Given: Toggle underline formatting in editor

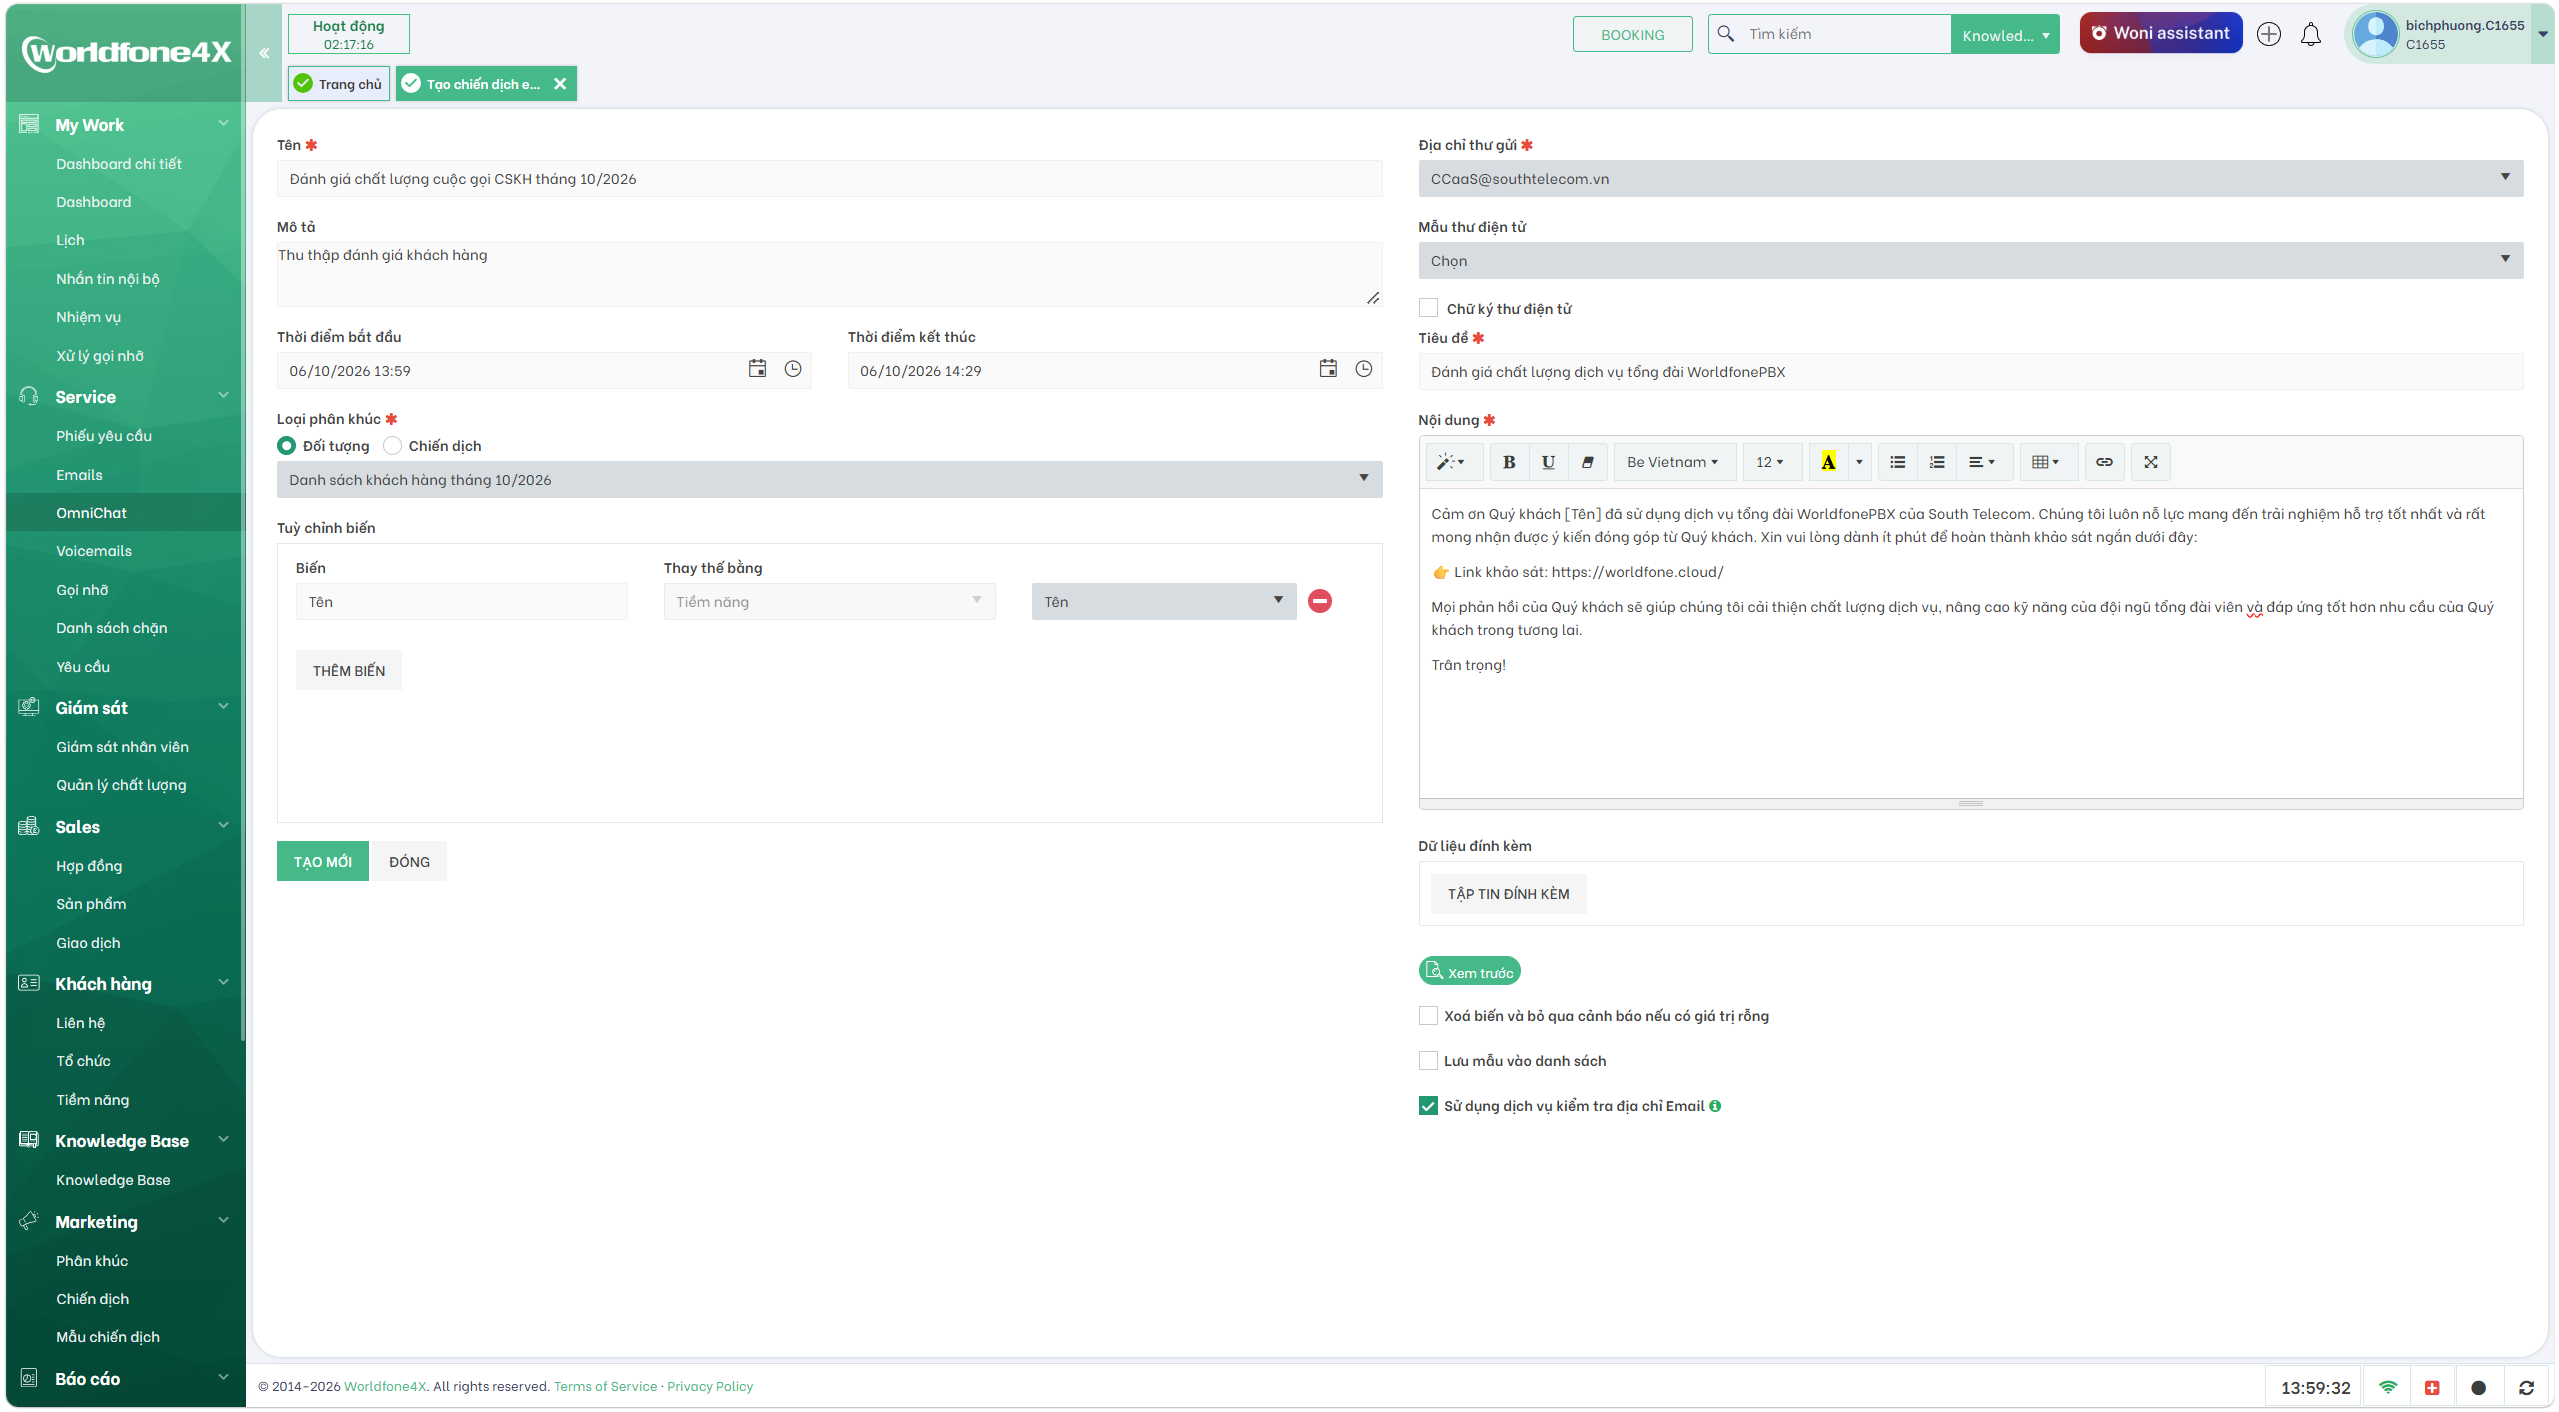Looking at the screenshot, I should (x=1548, y=462).
